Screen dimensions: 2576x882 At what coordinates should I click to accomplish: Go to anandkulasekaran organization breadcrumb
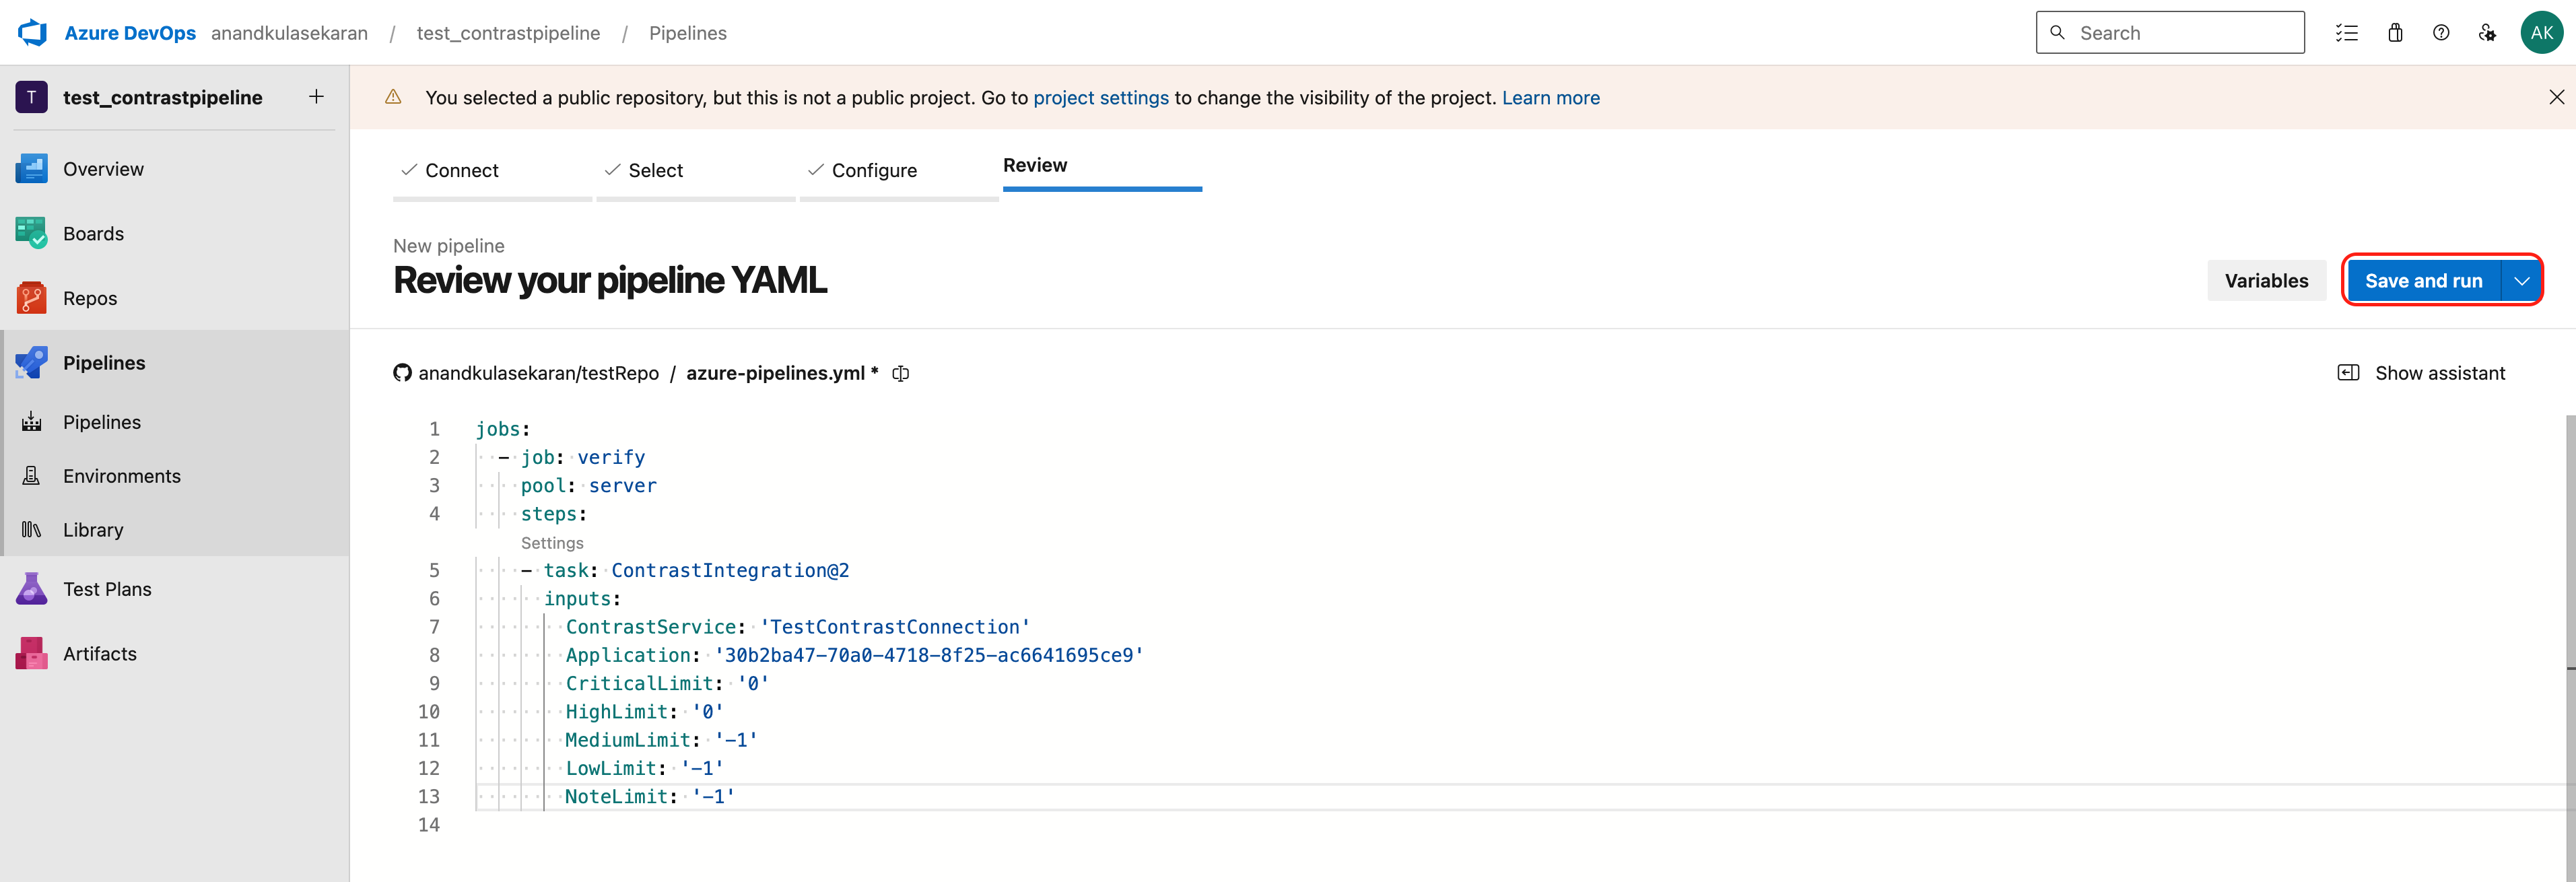[x=289, y=33]
